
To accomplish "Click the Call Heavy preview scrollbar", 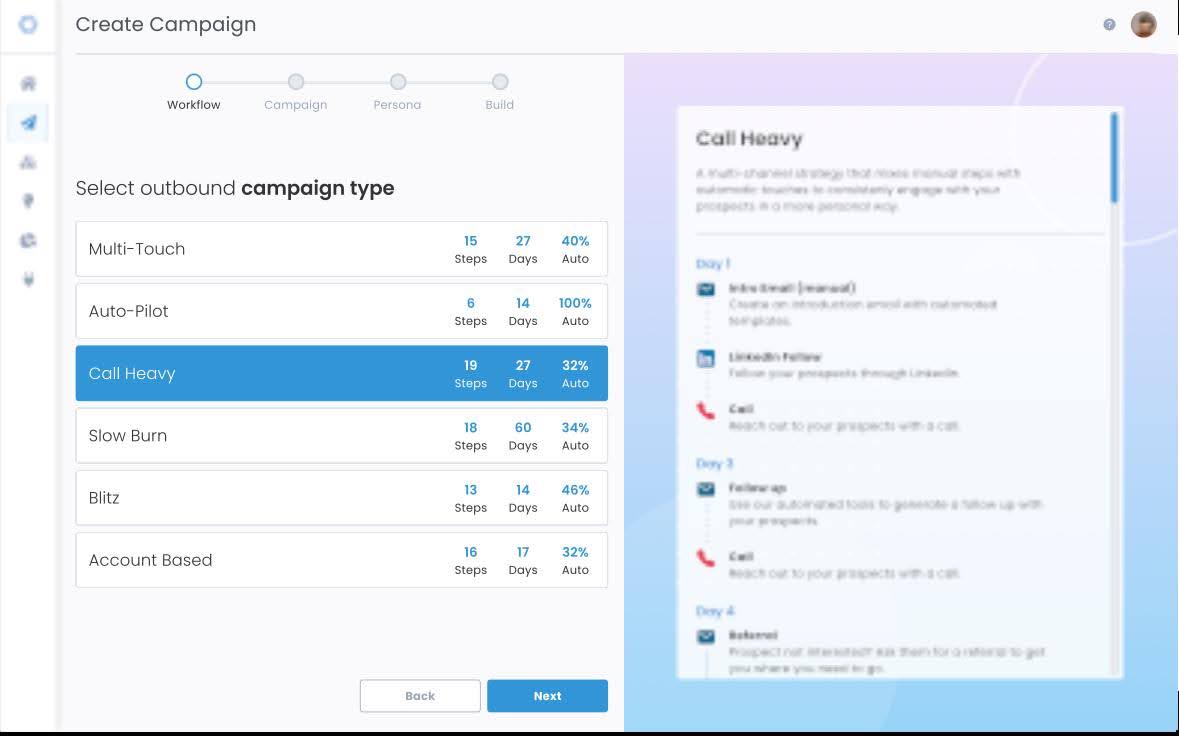I will click(1114, 158).
